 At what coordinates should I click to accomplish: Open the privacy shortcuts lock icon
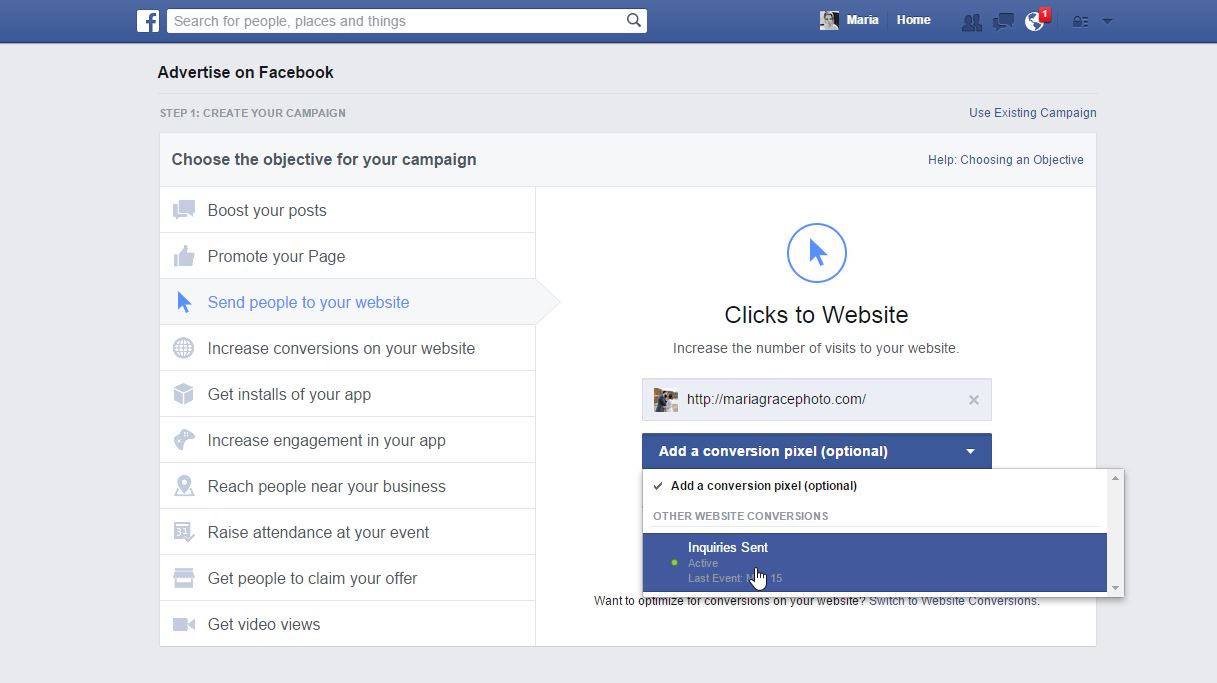tap(1080, 21)
